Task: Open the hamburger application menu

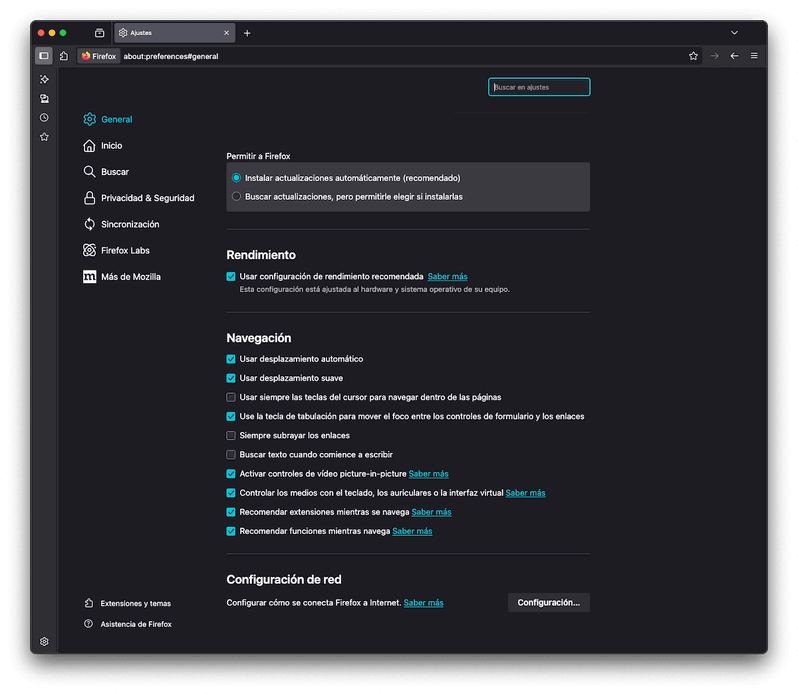Action: click(x=754, y=56)
